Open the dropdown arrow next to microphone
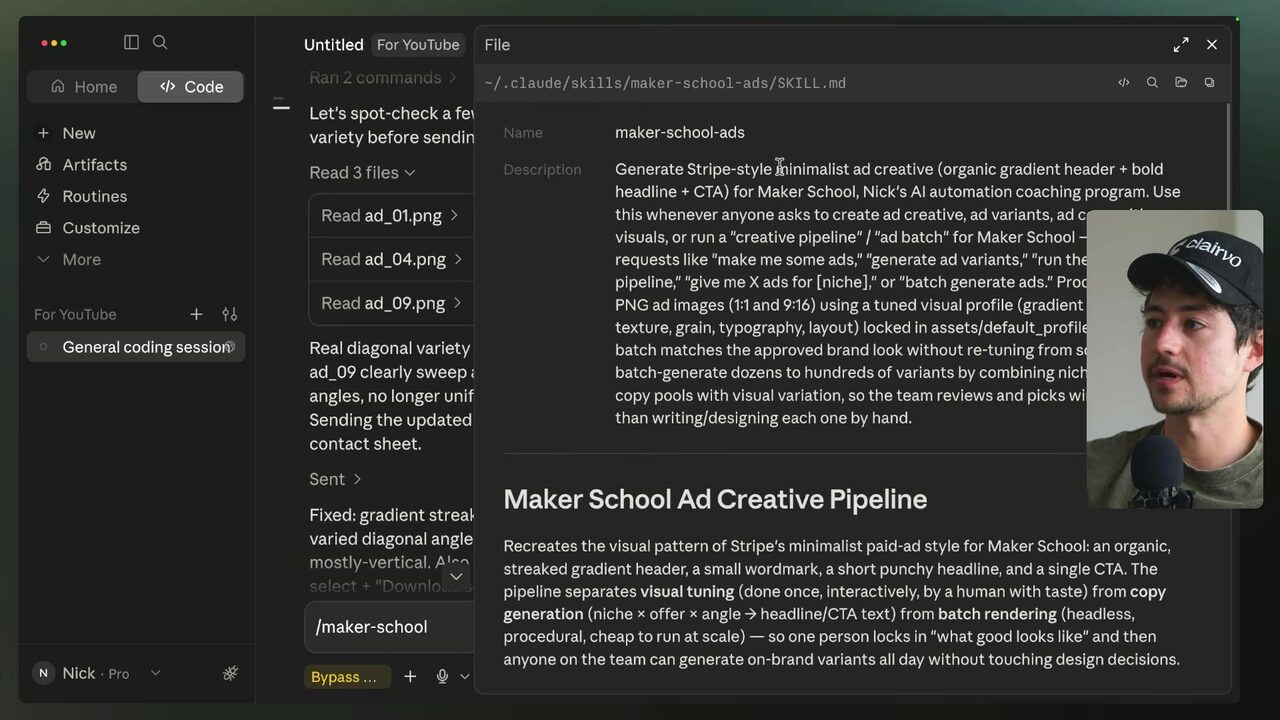 pos(464,677)
